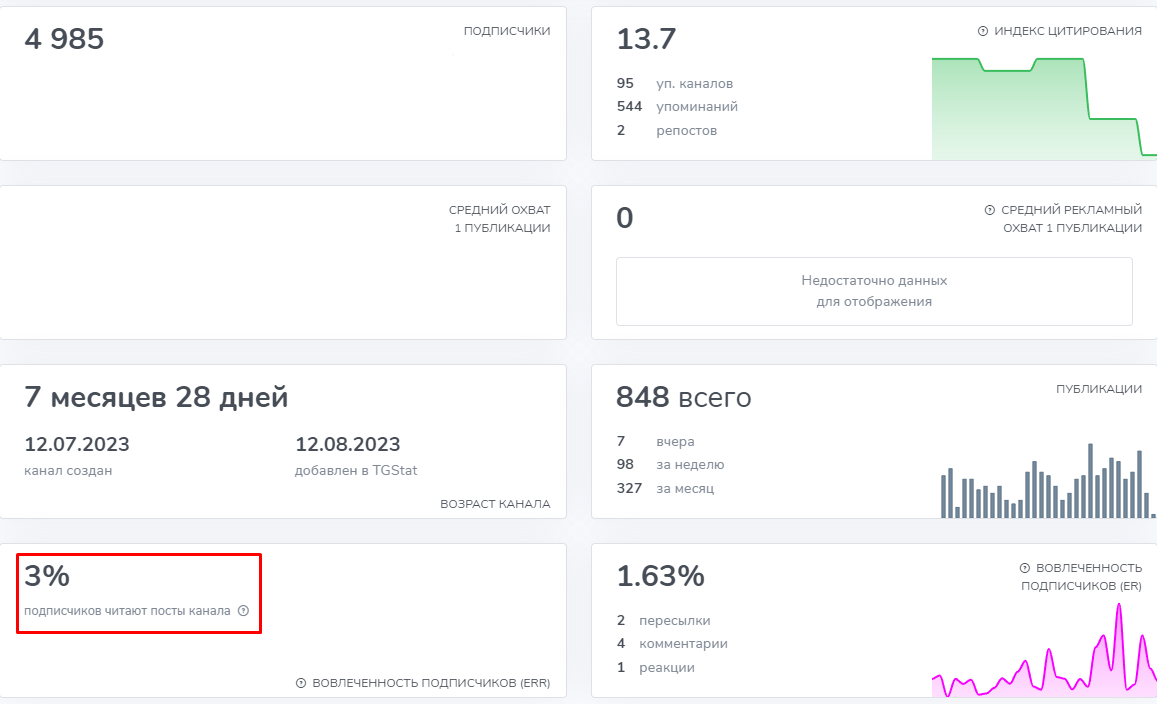Open the ВОВЛЕЧЕННОСТЬ ПОДПИСЧИКОВ (ERR) info icon

point(301,683)
